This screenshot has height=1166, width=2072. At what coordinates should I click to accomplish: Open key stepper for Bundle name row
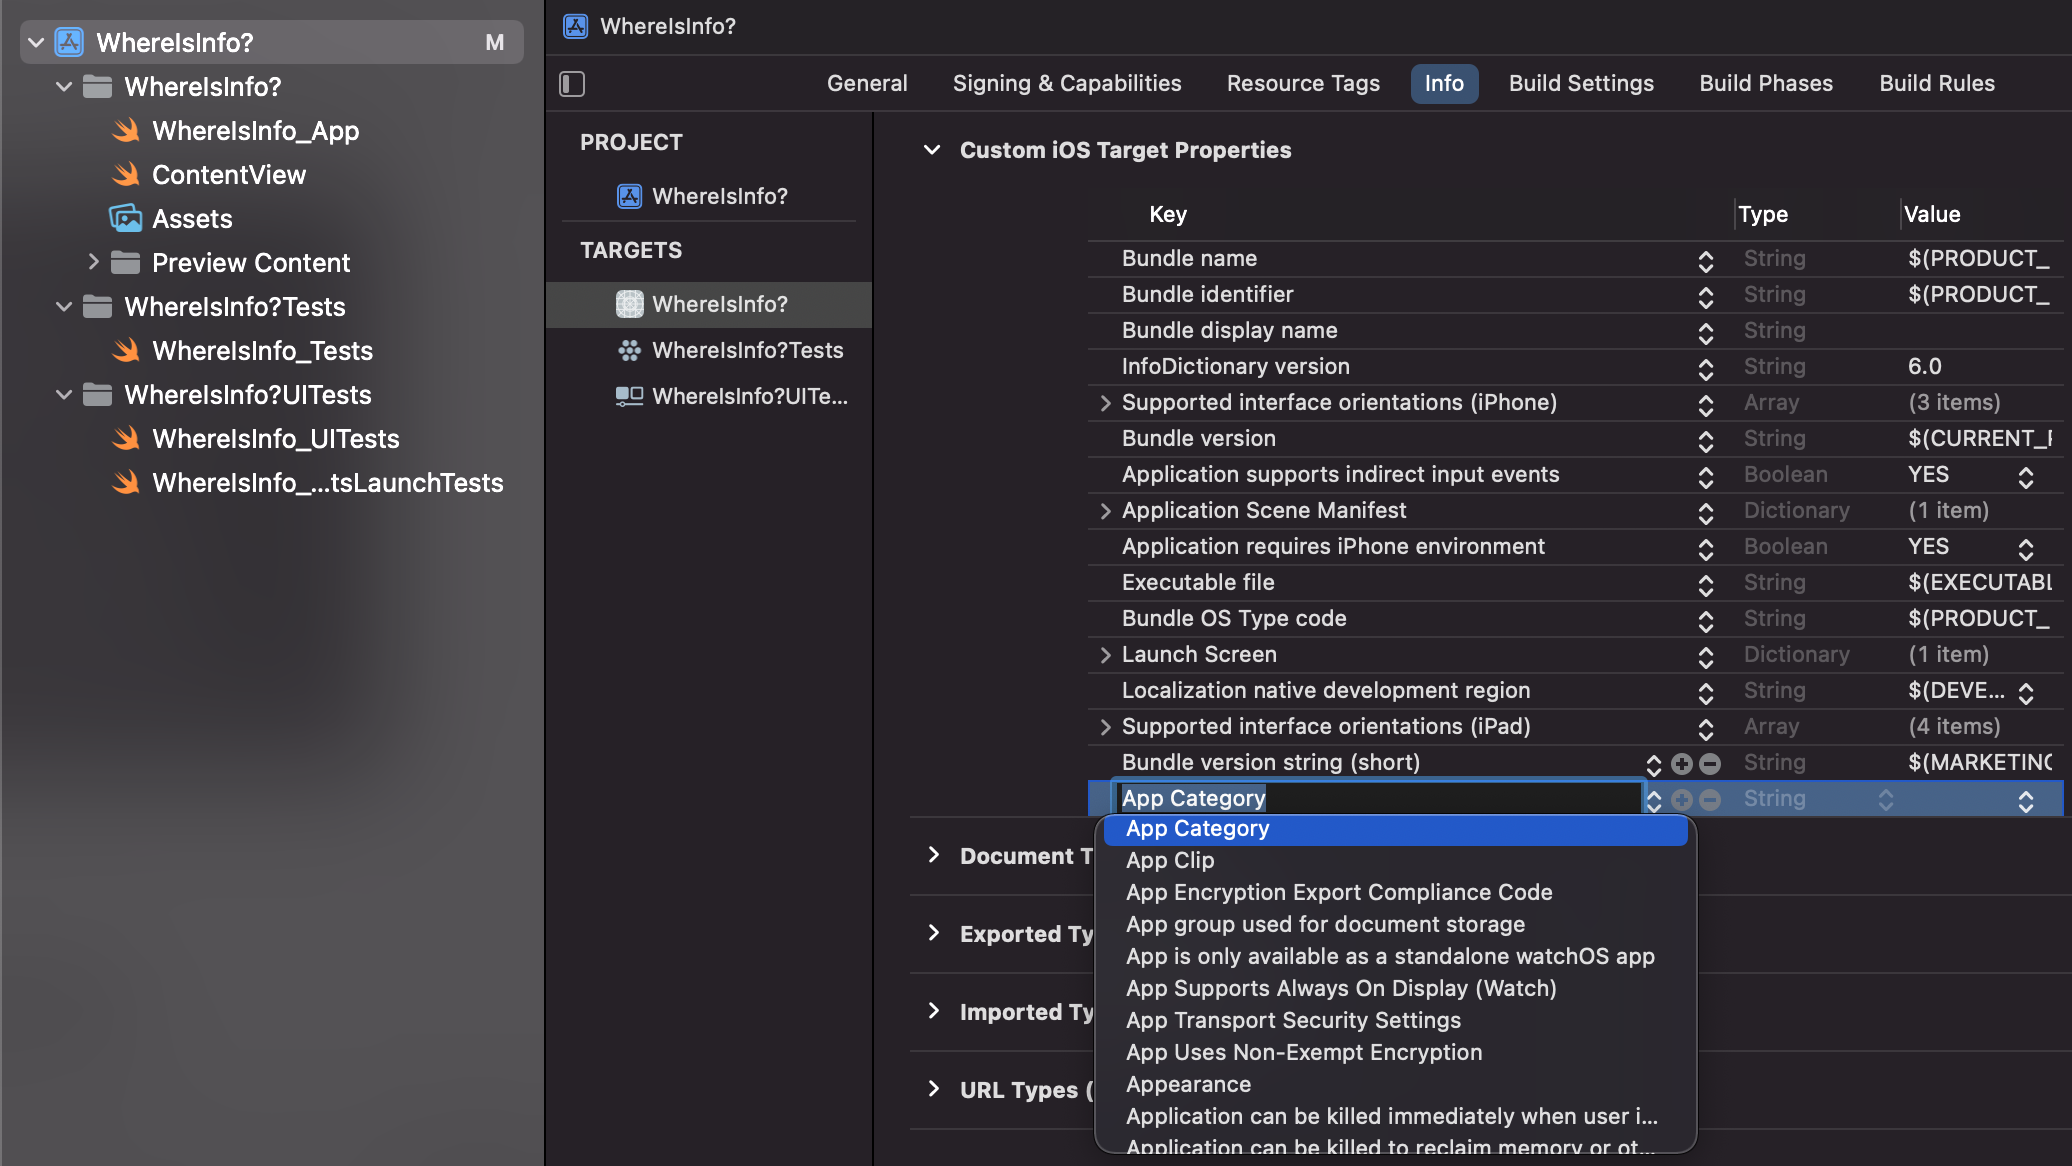coord(1706,262)
